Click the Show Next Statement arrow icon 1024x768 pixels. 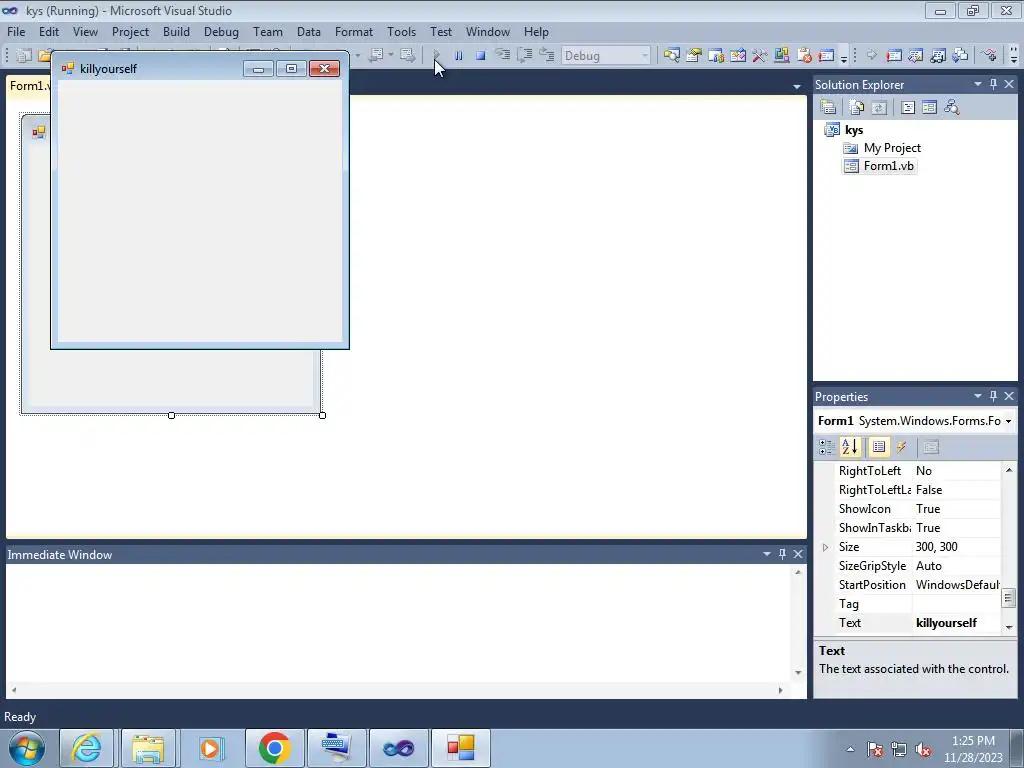[871, 56]
